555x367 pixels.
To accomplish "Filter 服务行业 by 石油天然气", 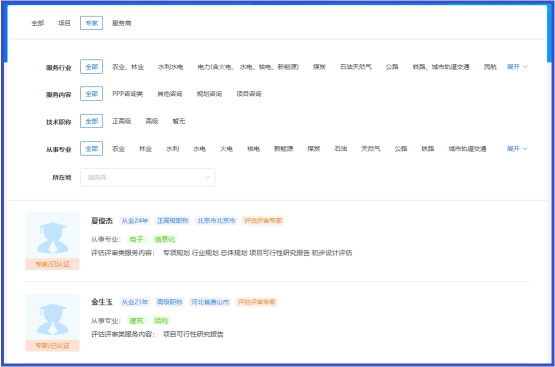I will click(x=355, y=67).
